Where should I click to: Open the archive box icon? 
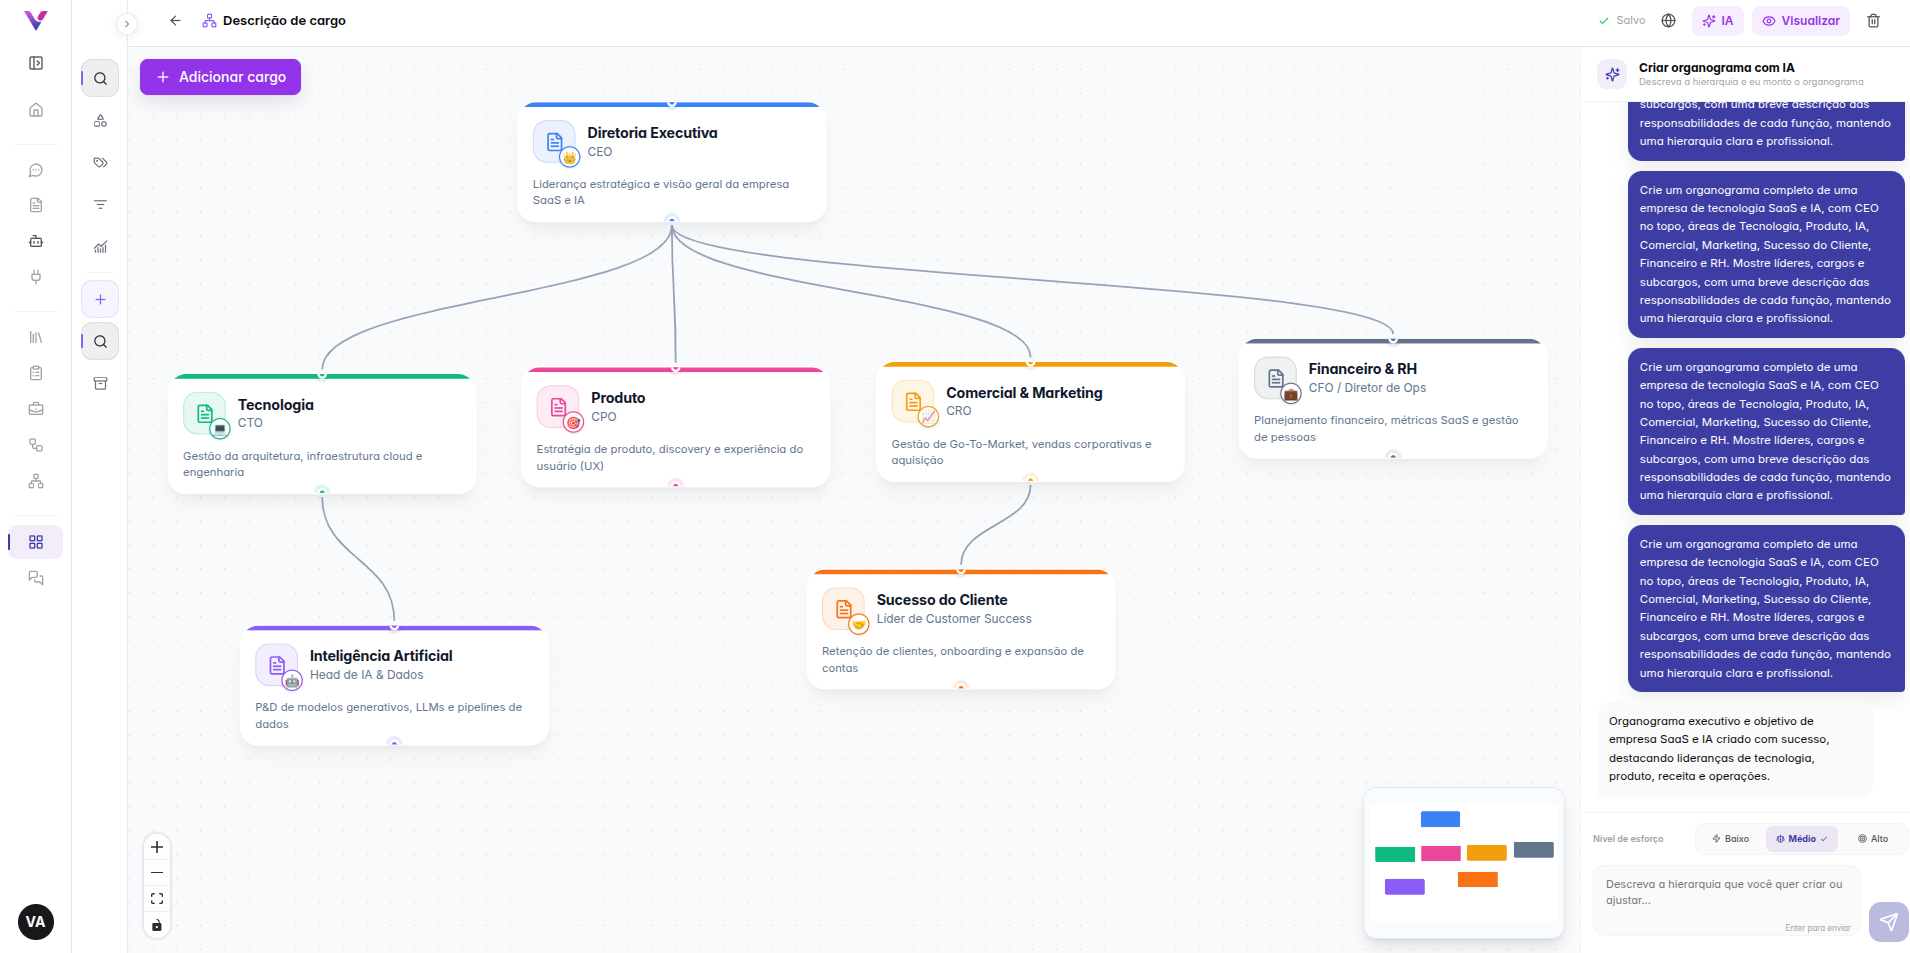coord(100,384)
